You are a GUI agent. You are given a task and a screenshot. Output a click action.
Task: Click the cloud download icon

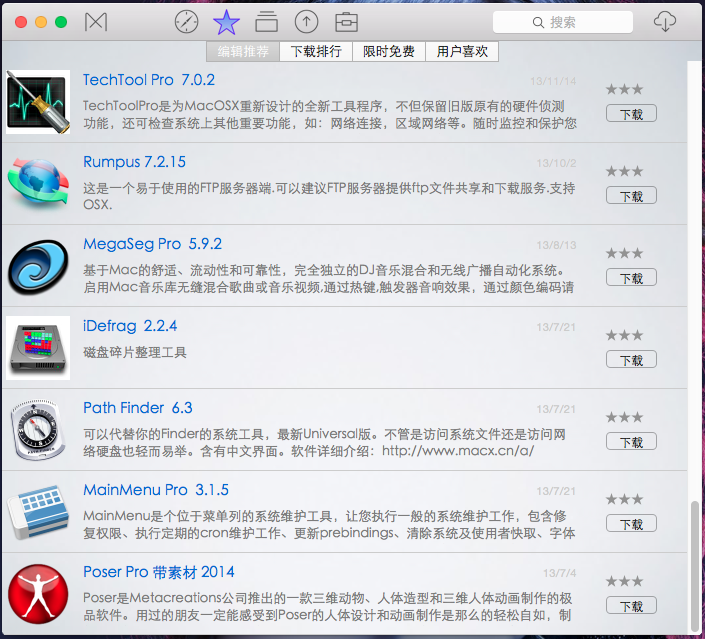coord(665,21)
